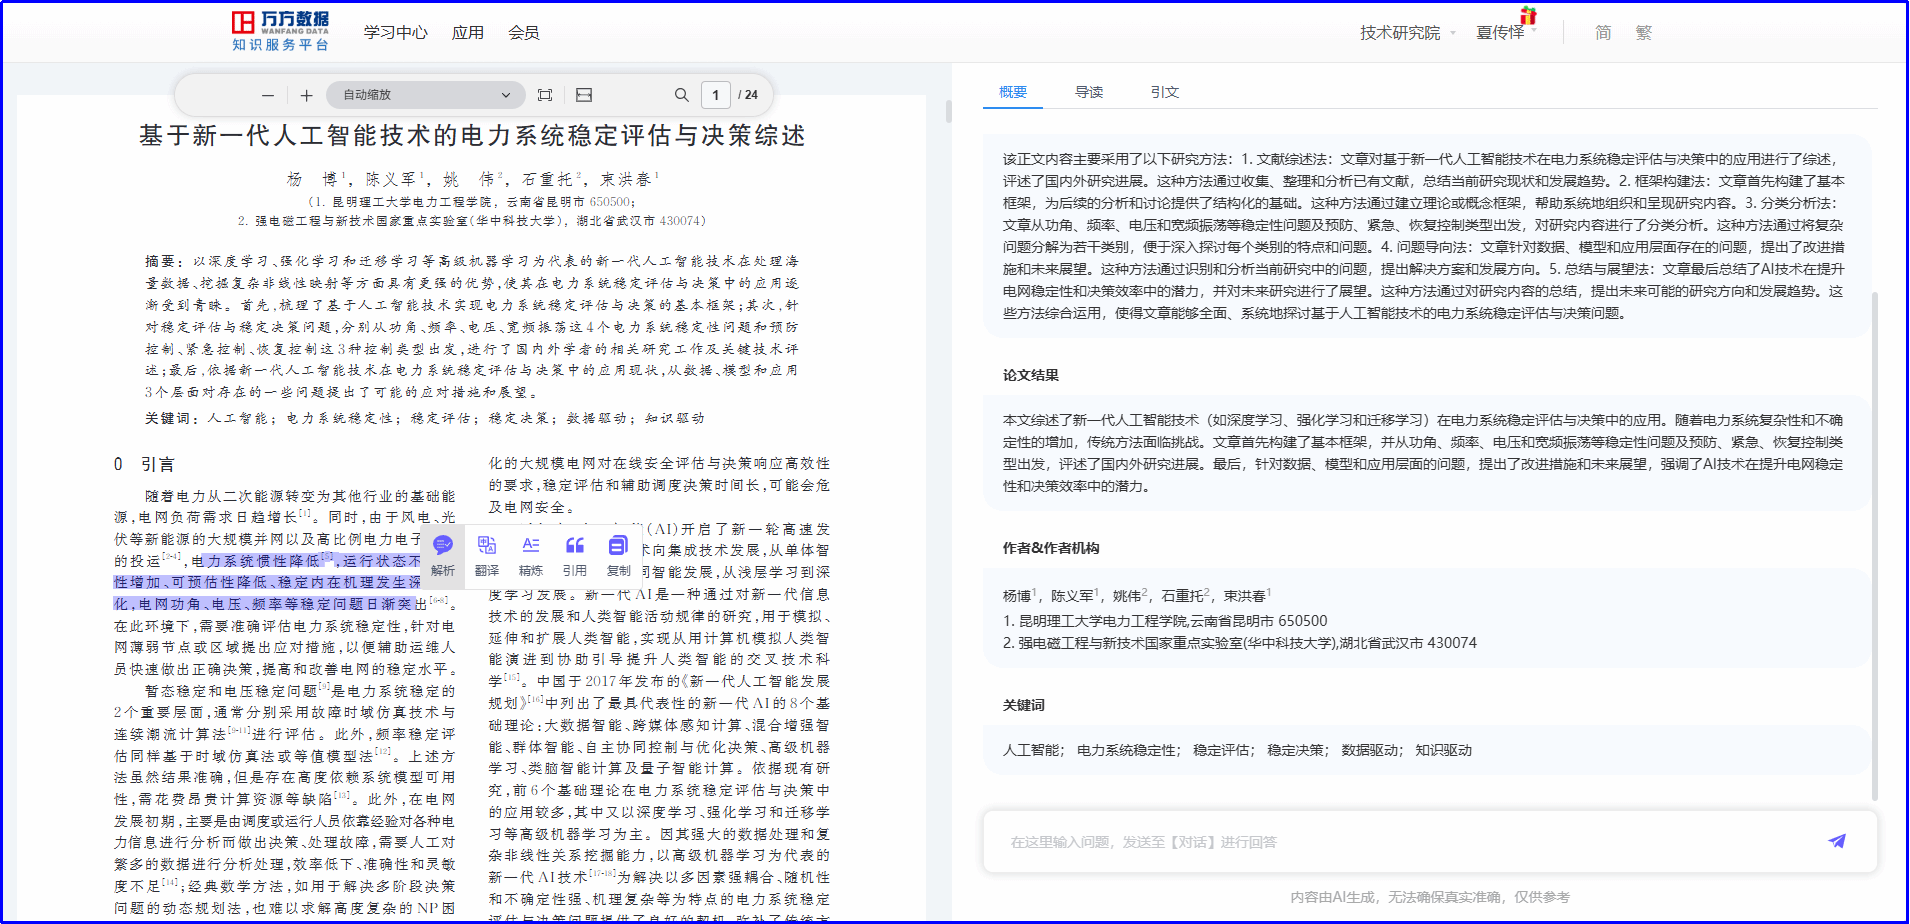This screenshot has width=1910, height=924.
Task: Open the 夏传祥 user menu
Action: [x=1503, y=33]
